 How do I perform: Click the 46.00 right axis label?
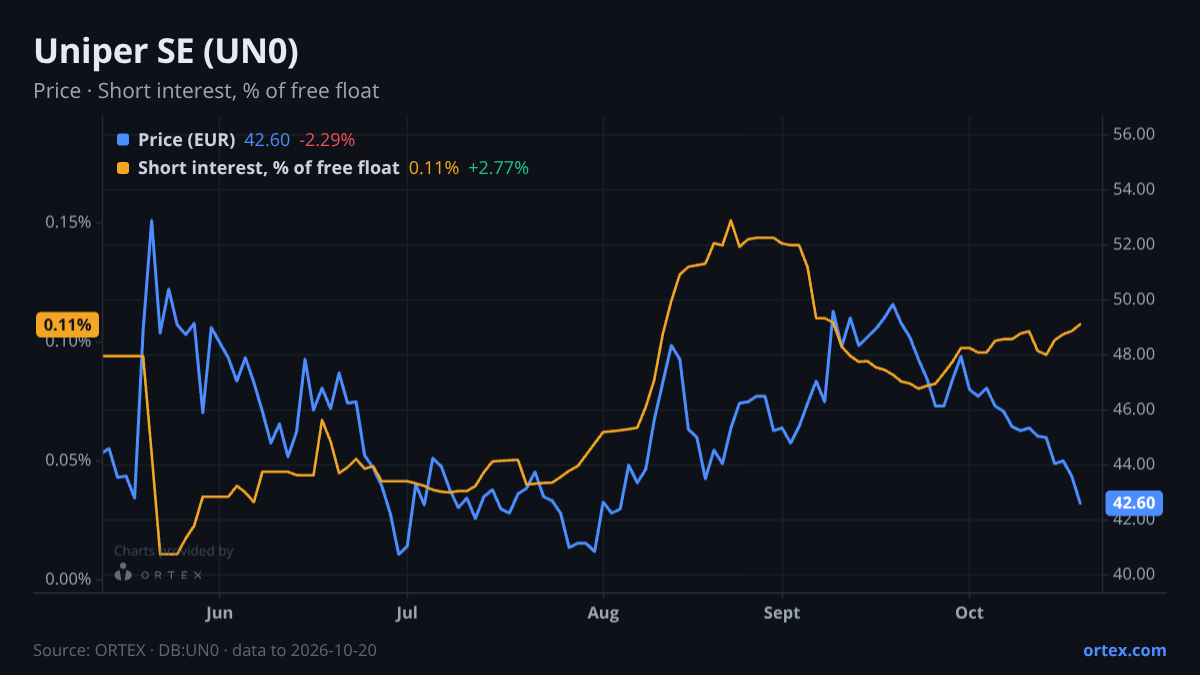[1133, 409]
